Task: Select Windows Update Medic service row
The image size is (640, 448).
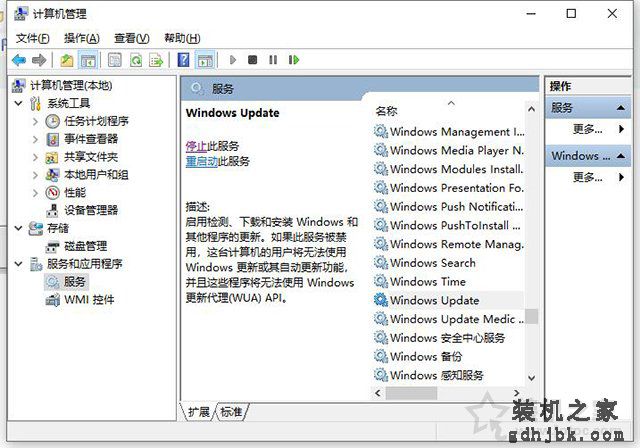Action: 449,319
